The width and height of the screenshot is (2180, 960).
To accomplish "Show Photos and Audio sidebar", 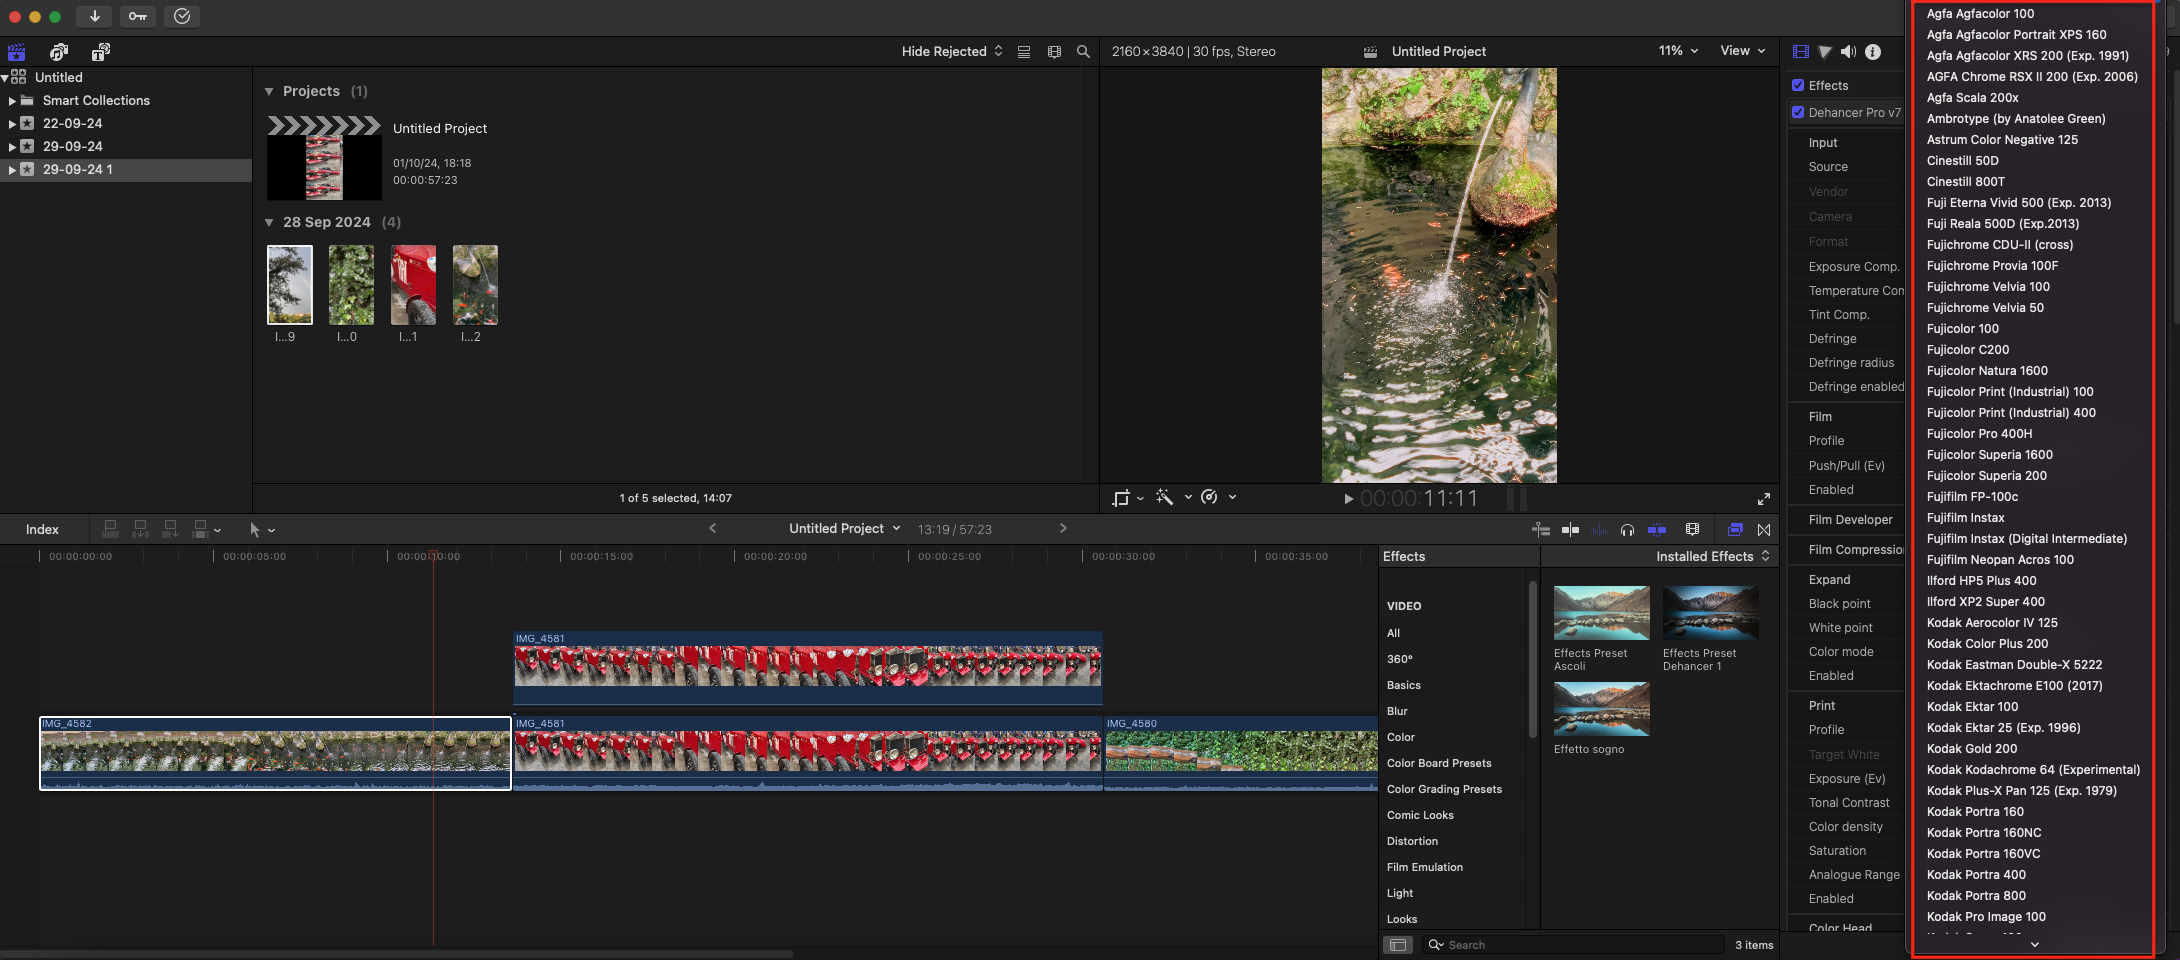I will [59, 52].
